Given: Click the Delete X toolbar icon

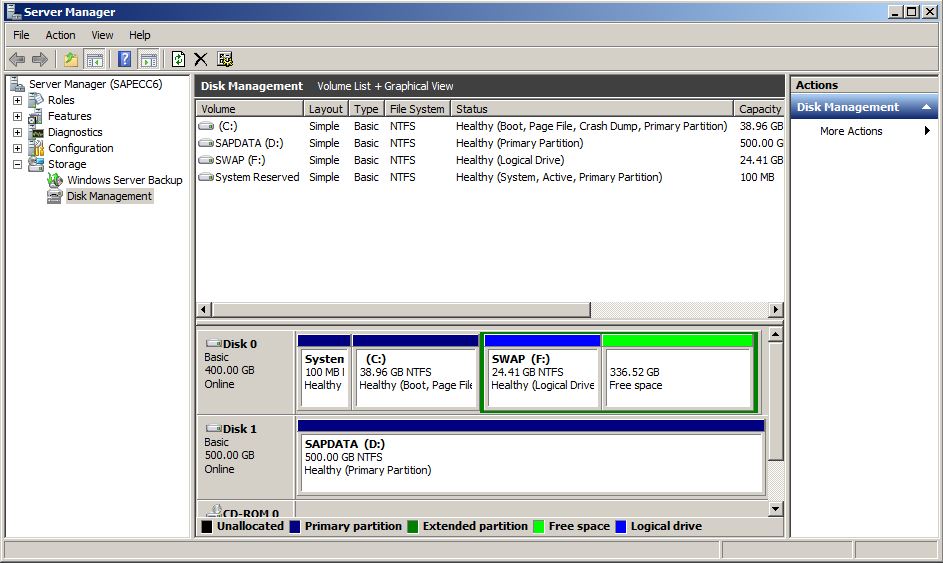Looking at the screenshot, I should 200,59.
